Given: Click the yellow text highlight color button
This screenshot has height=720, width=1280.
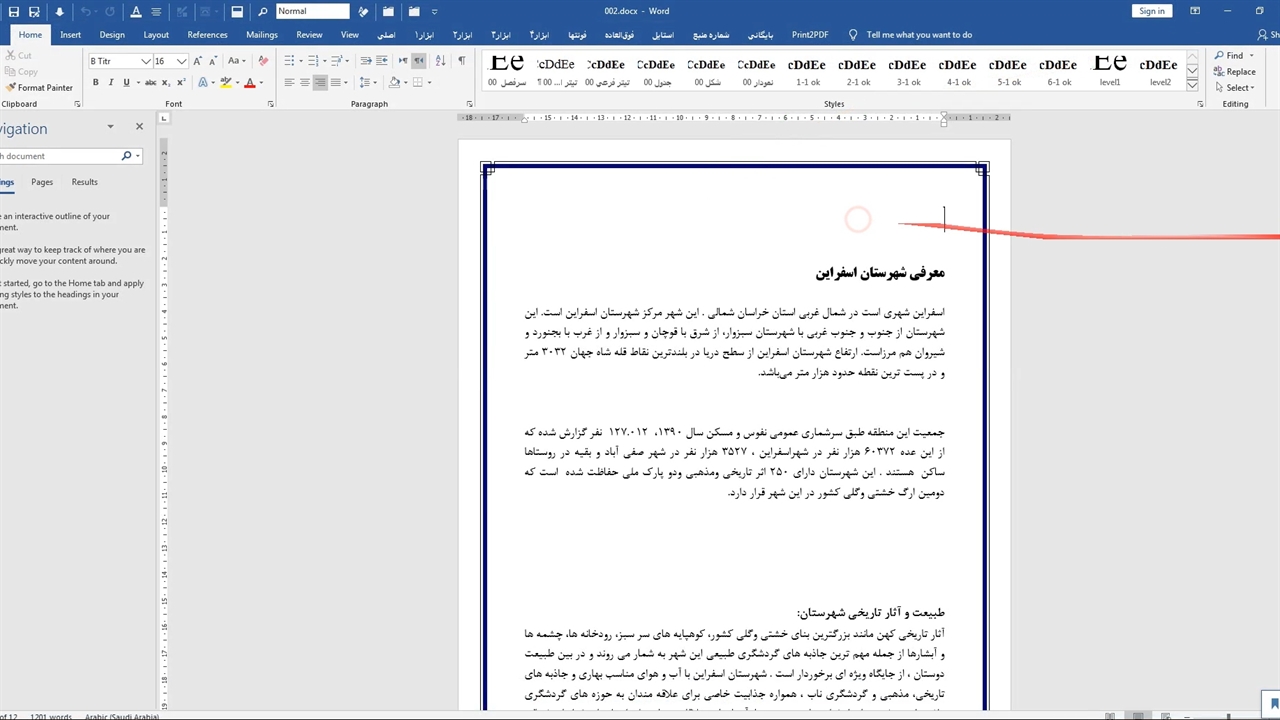Looking at the screenshot, I should point(226,83).
